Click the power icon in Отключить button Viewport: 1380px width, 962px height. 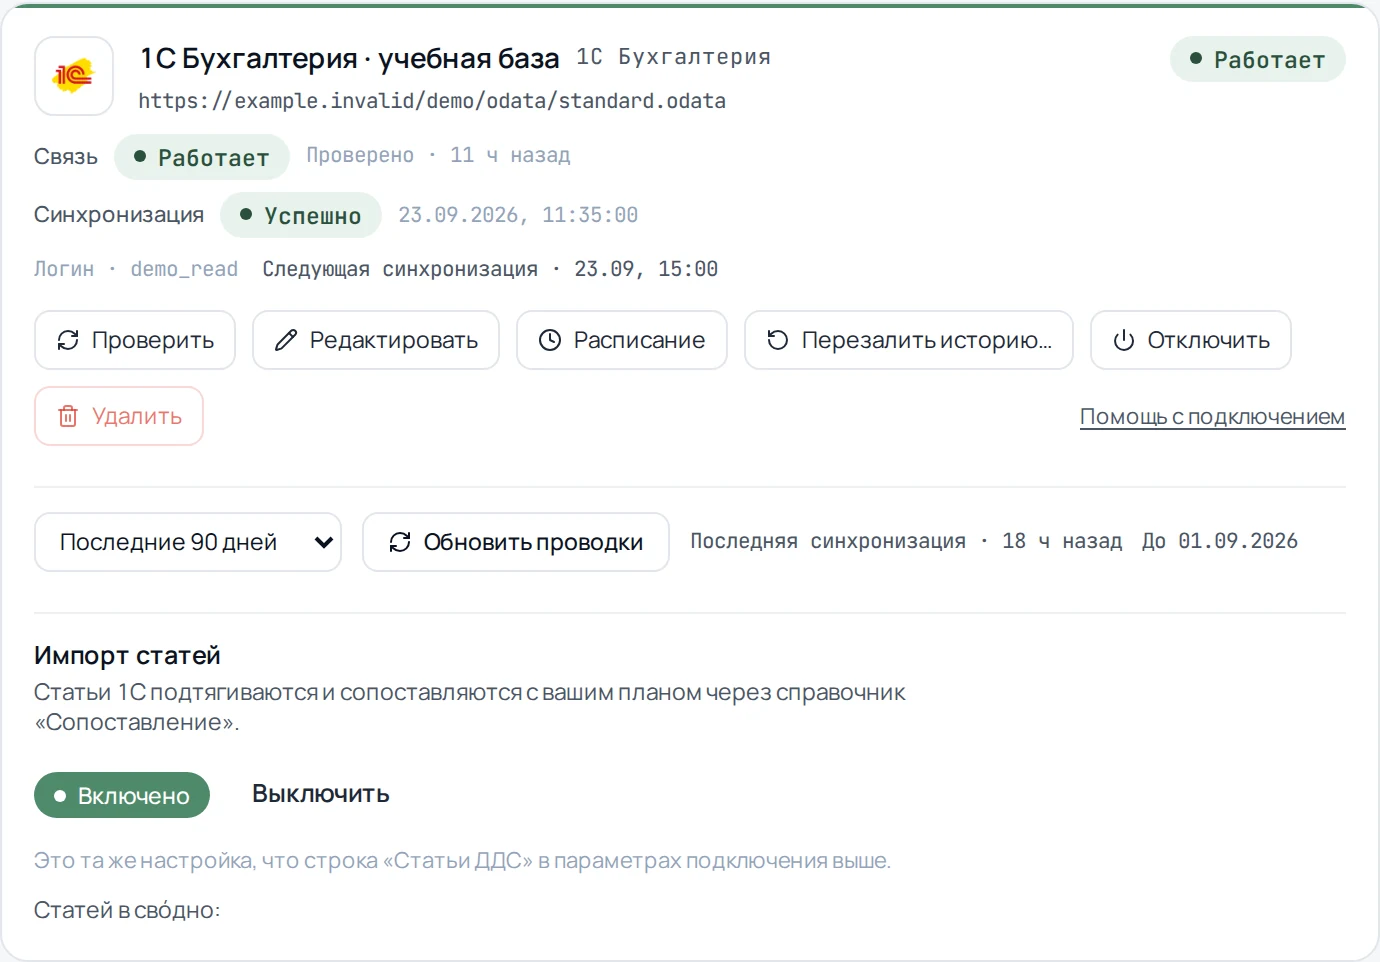[1124, 340]
